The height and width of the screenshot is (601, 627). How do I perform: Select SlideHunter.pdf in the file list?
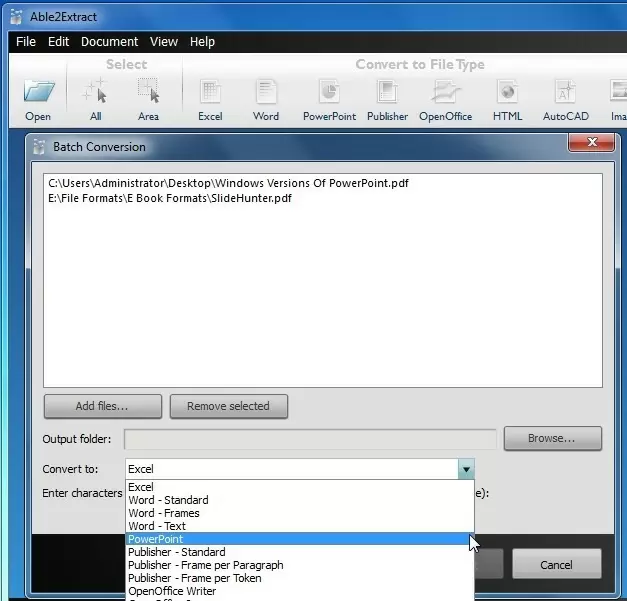170,198
